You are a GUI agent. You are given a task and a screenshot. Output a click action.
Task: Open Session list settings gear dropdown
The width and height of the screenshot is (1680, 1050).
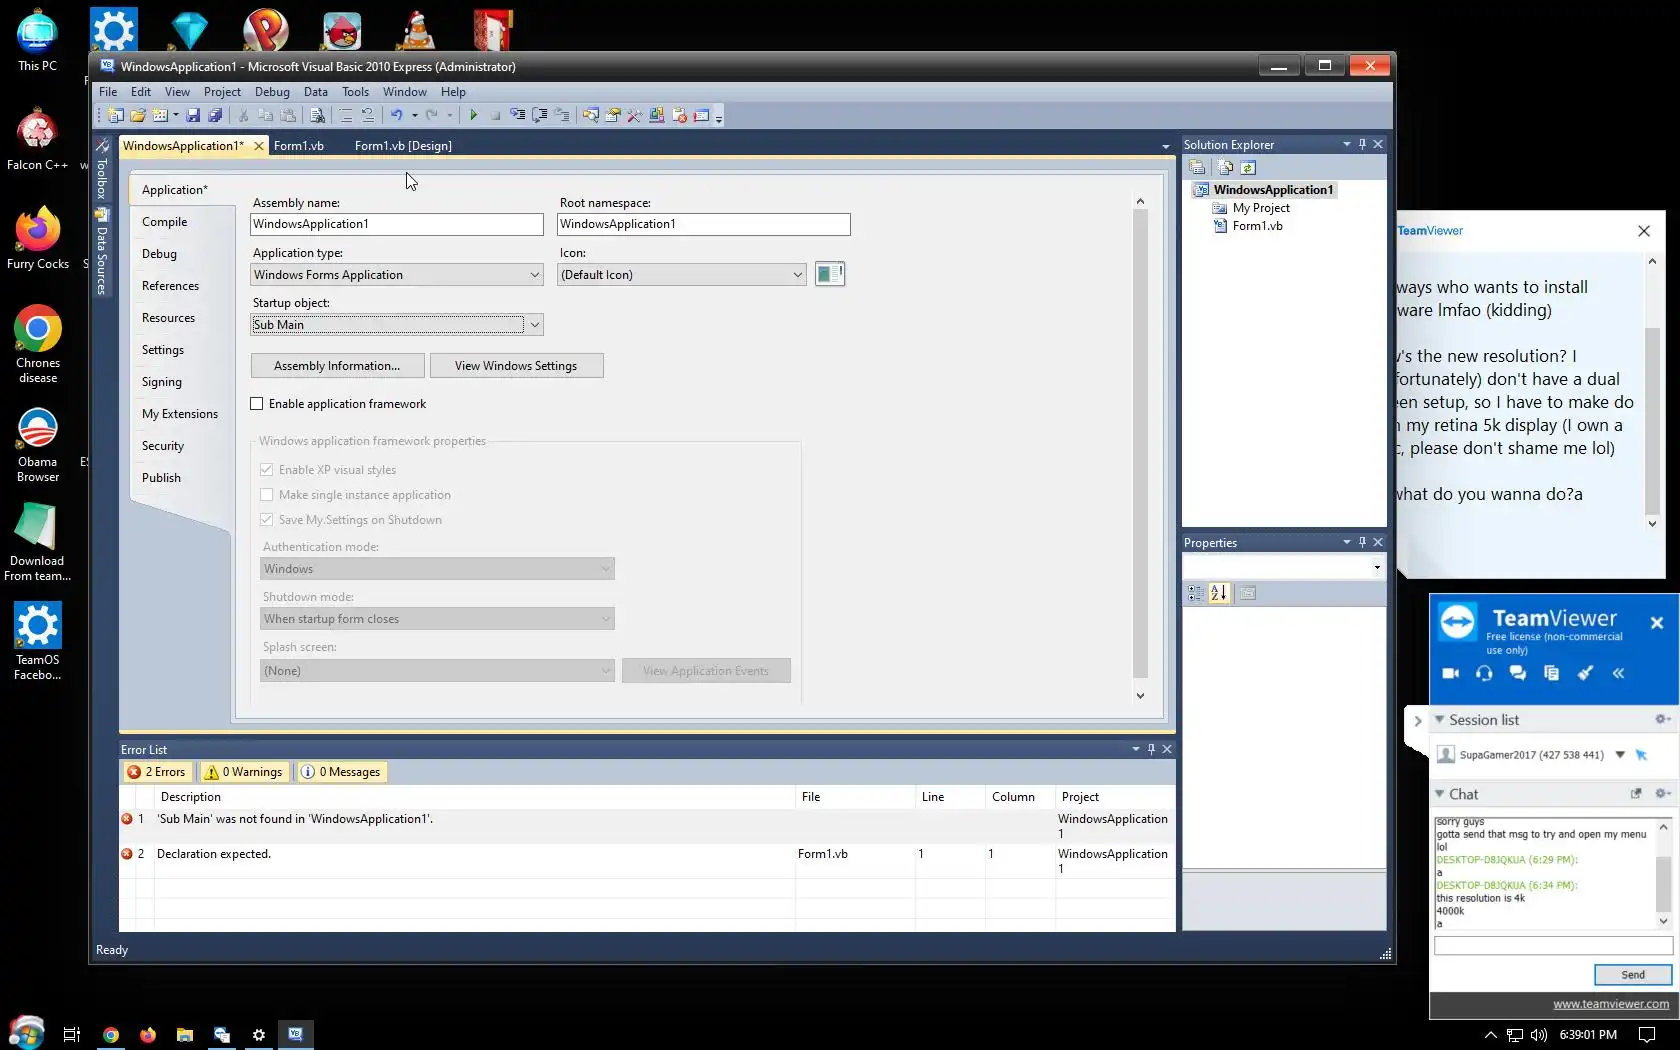pos(1663,720)
